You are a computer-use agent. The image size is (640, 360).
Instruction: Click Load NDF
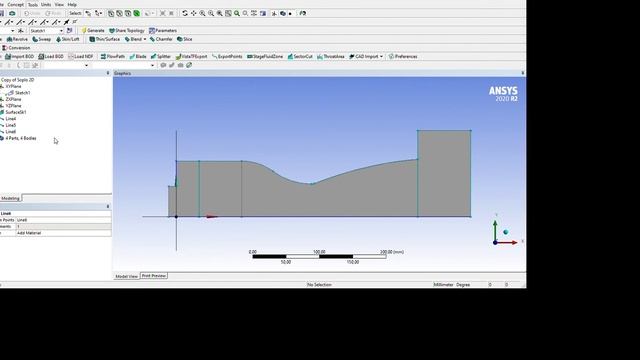[81, 56]
